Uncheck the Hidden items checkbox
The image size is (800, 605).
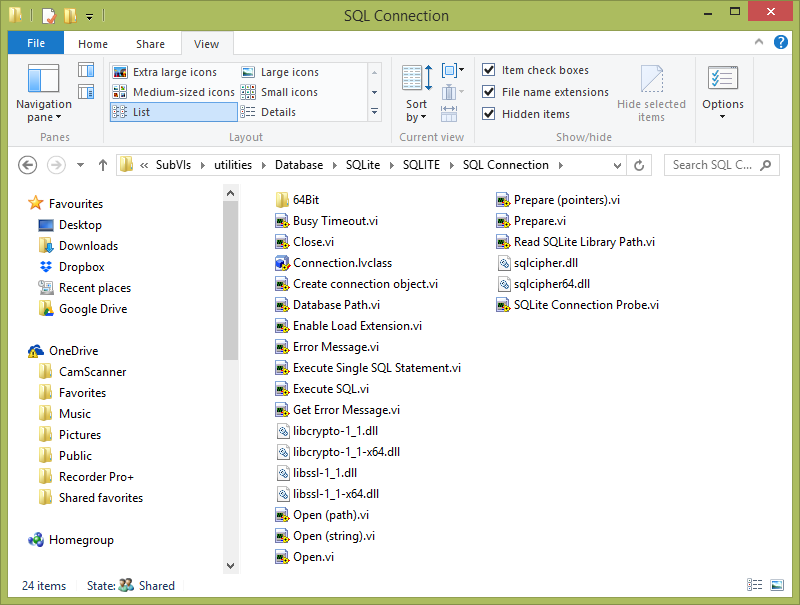point(489,114)
